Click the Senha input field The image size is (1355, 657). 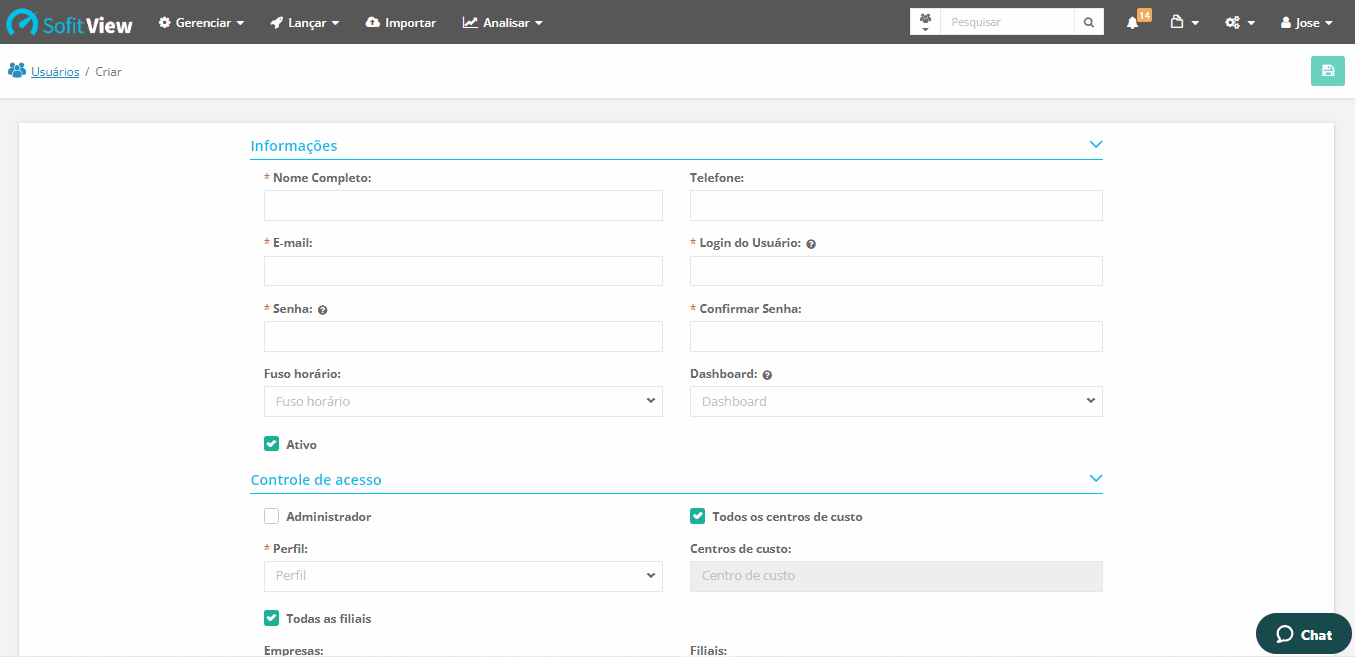coord(463,336)
